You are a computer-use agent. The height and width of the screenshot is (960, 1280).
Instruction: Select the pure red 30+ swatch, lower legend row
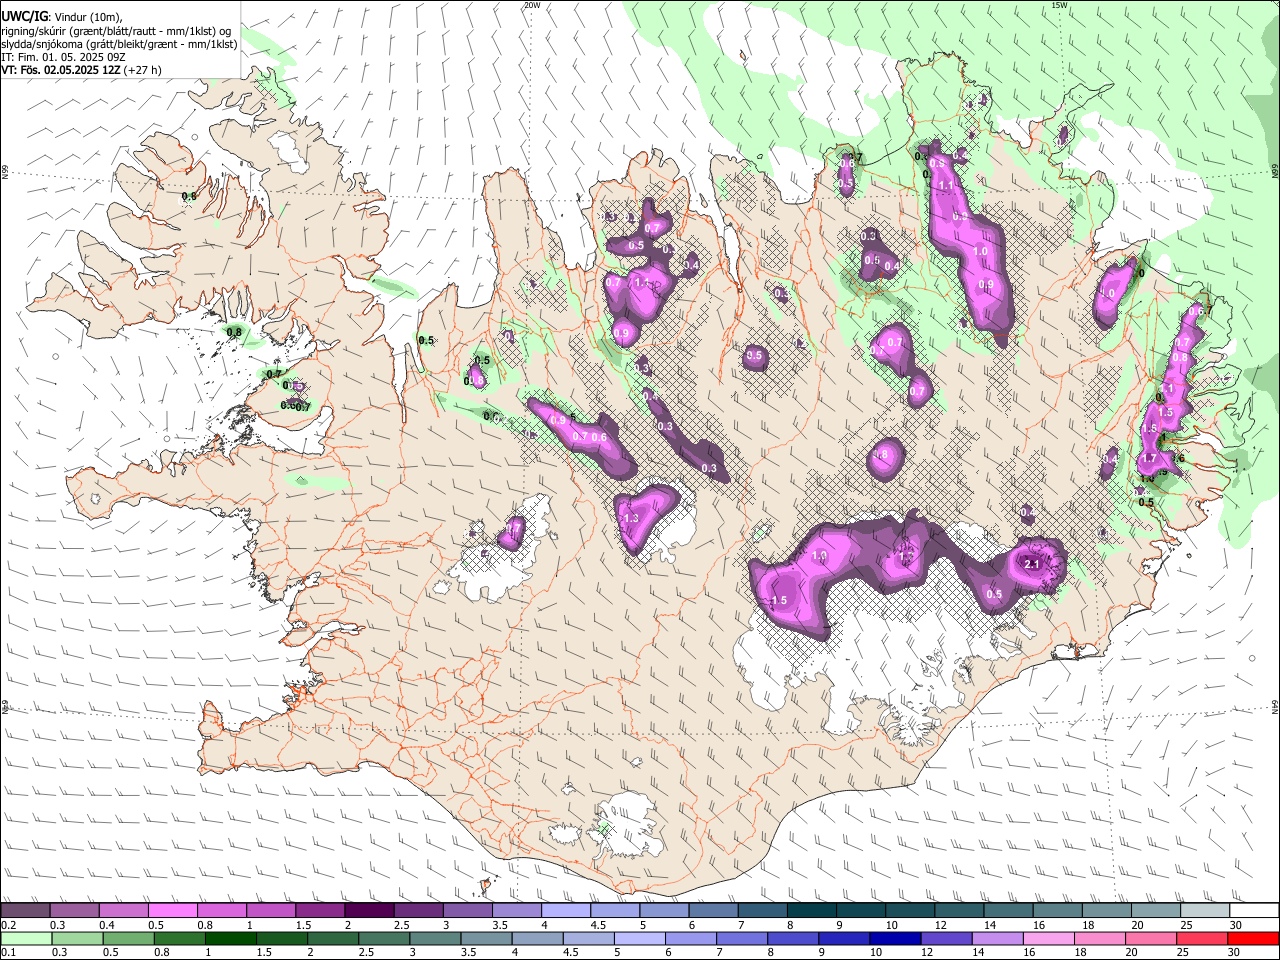(x=1253, y=938)
